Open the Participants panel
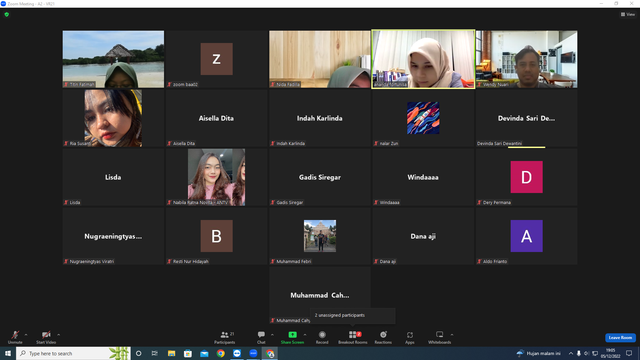640x360 pixels. tap(224, 337)
